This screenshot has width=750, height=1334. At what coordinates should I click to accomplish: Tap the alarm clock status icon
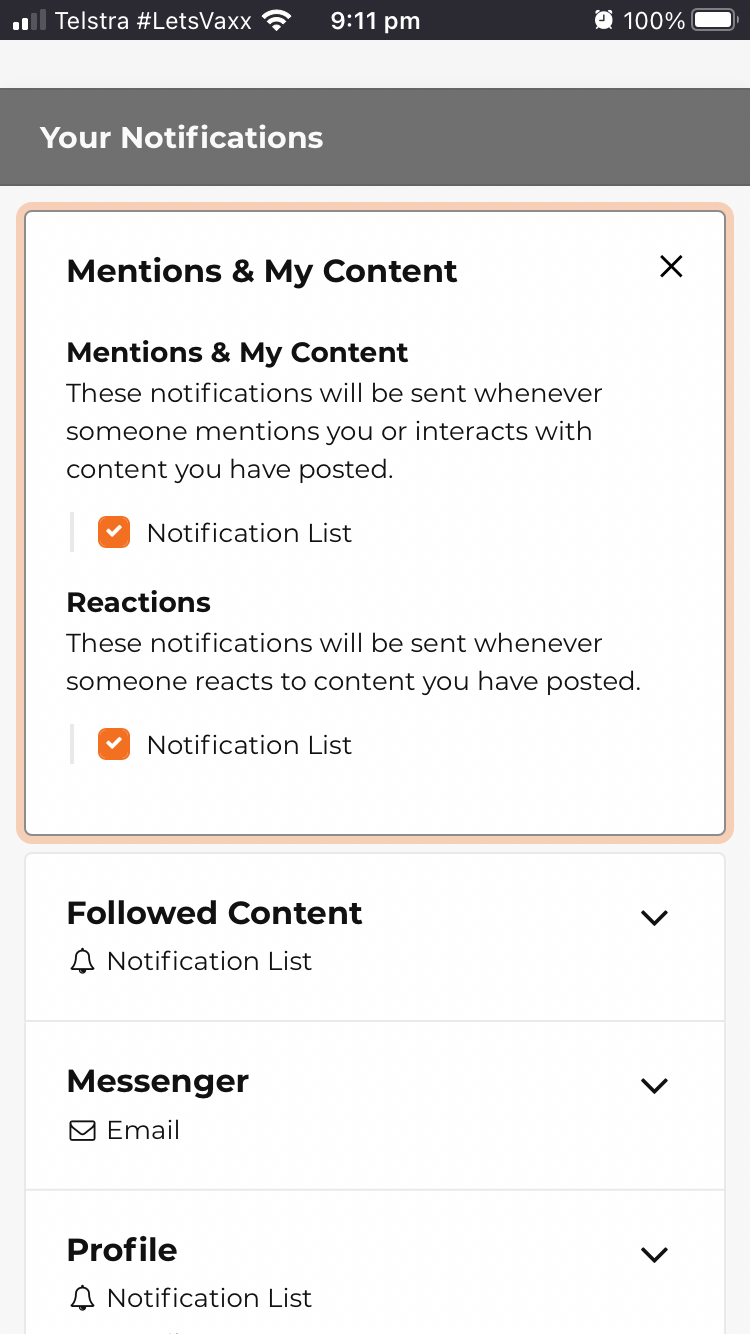pos(603,20)
